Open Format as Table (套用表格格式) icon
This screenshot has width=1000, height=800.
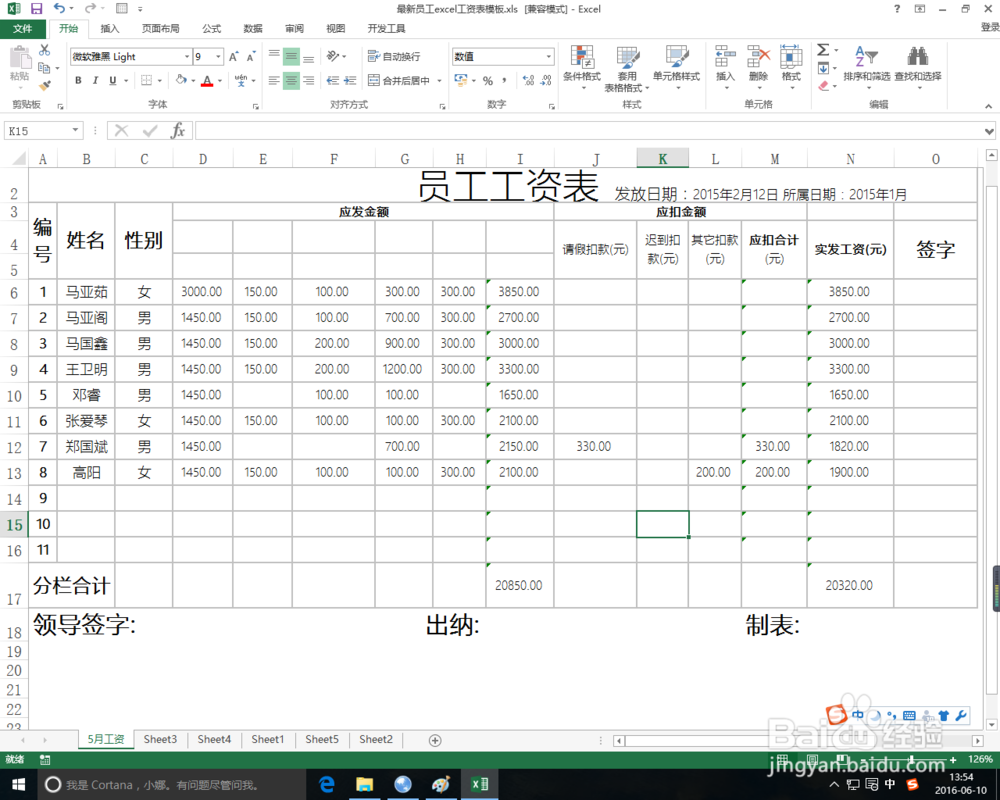628,57
